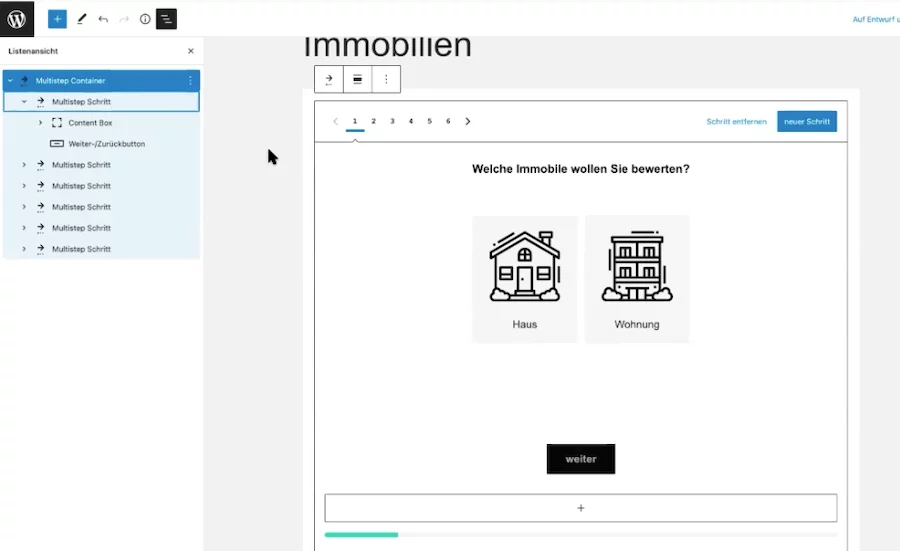900x551 pixels.
Task: Open options for Multistep Container
Action: 190,80
